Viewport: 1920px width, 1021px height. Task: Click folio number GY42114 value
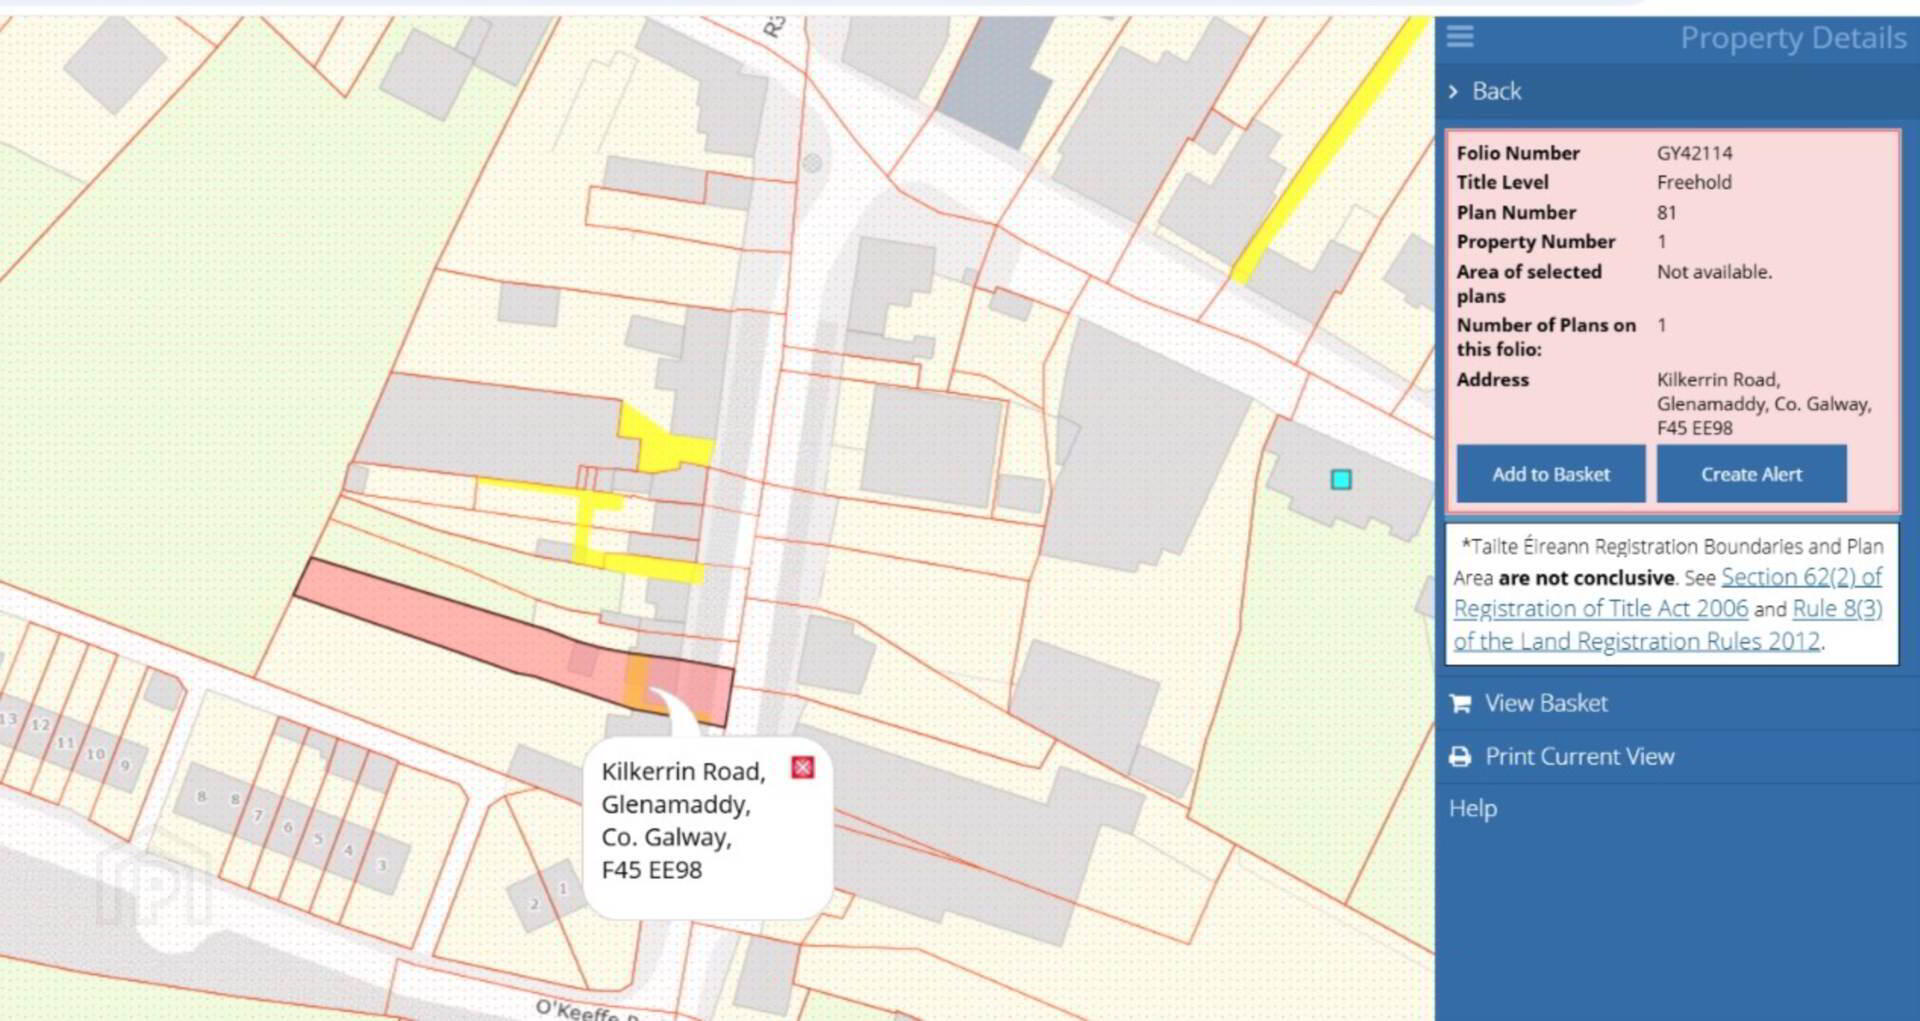(x=1694, y=153)
